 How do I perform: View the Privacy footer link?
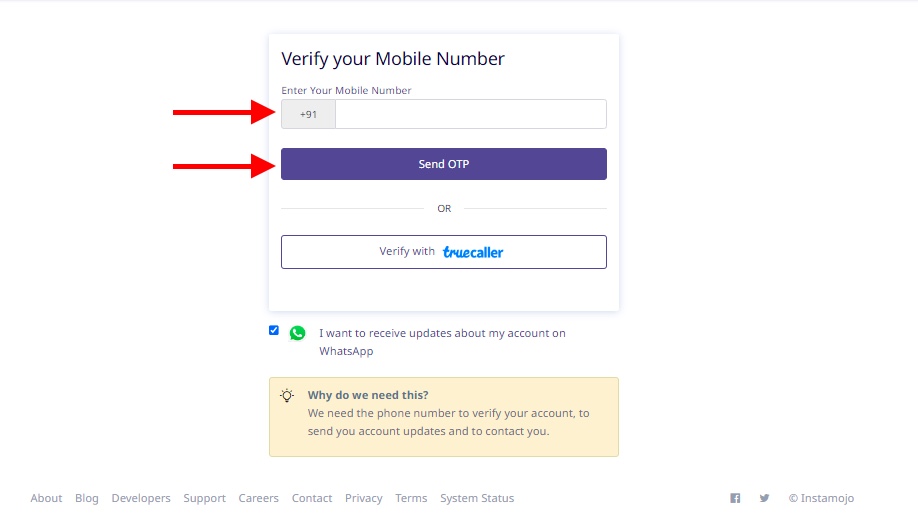coord(364,498)
